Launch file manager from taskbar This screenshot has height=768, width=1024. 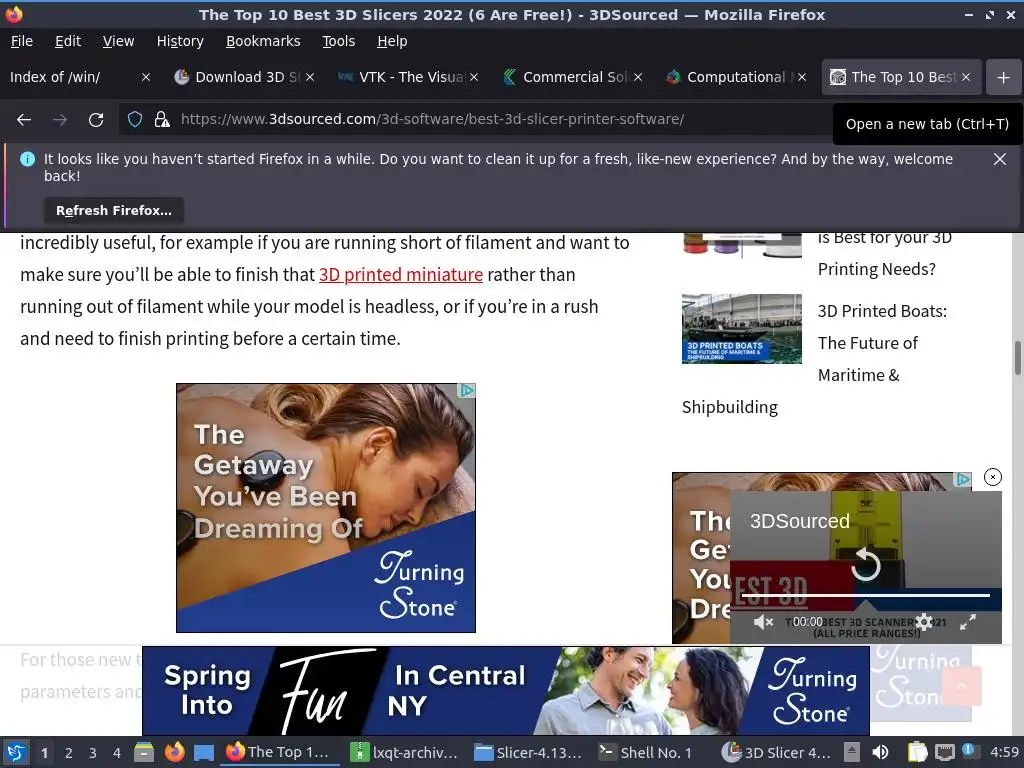click(x=144, y=753)
